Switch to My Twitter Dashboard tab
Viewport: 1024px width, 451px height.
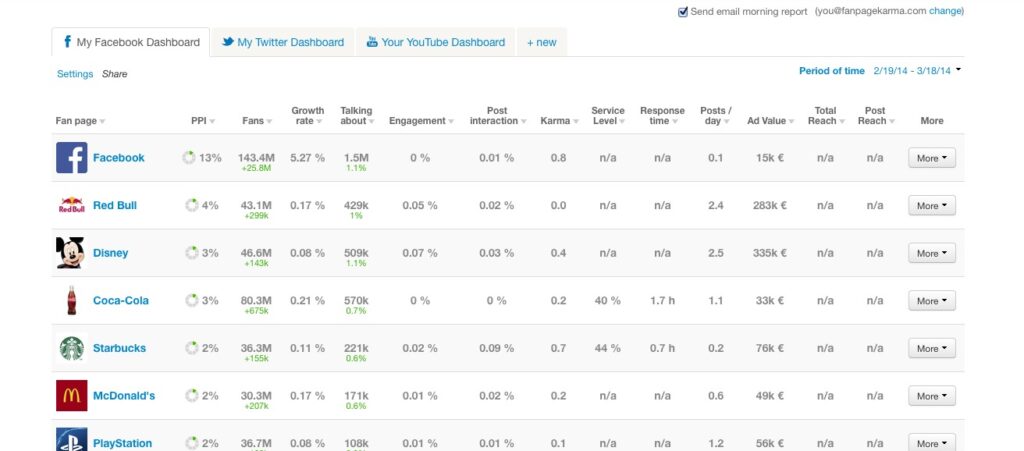tap(282, 43)
